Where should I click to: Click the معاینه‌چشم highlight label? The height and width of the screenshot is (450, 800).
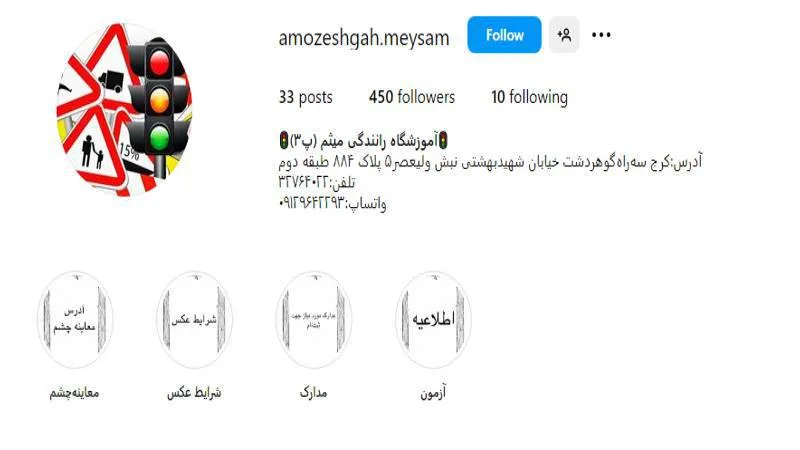coord(74,393)
